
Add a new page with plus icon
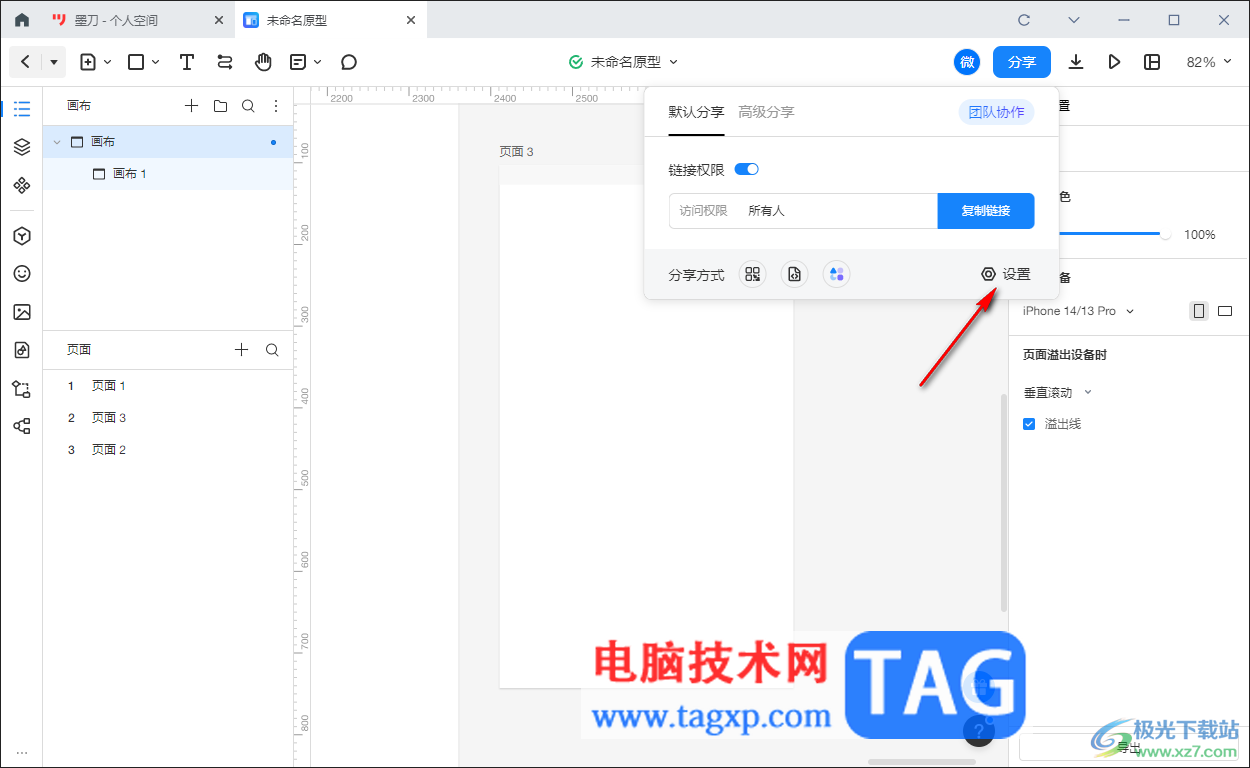tap(241, 350)
